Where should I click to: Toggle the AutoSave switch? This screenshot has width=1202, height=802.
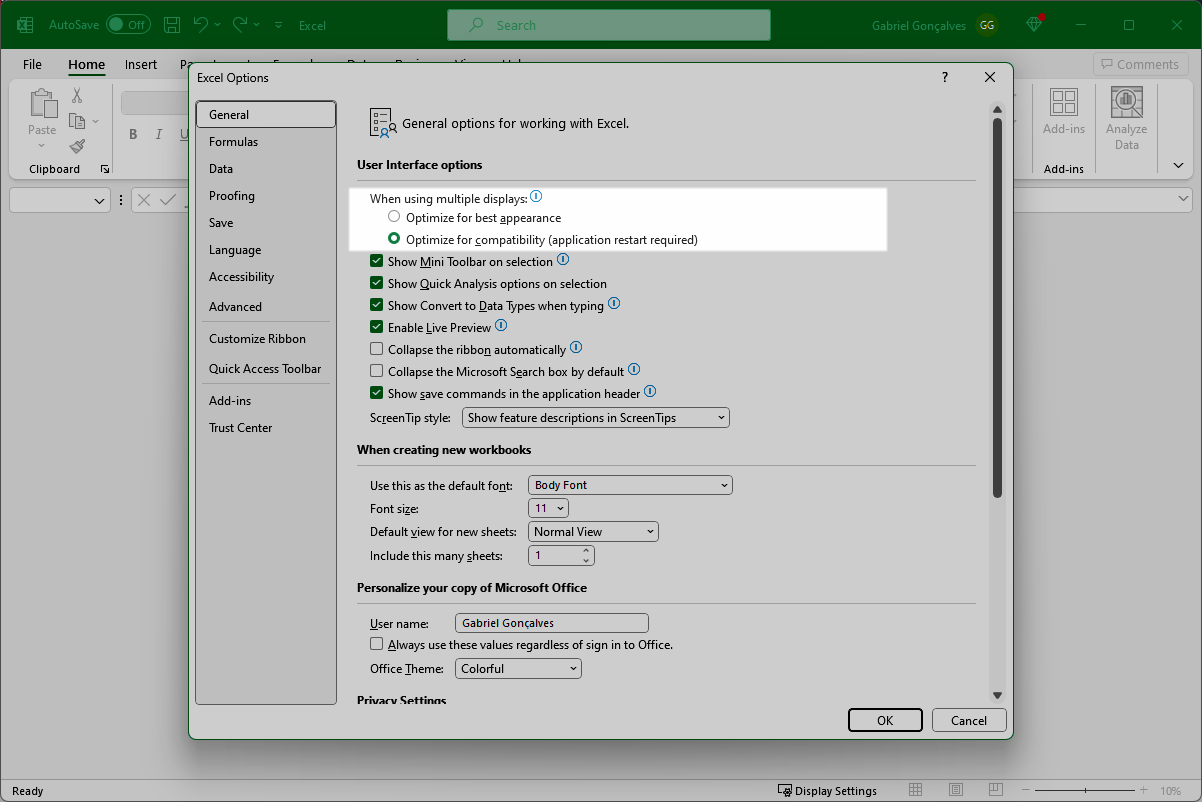point(128,25)
